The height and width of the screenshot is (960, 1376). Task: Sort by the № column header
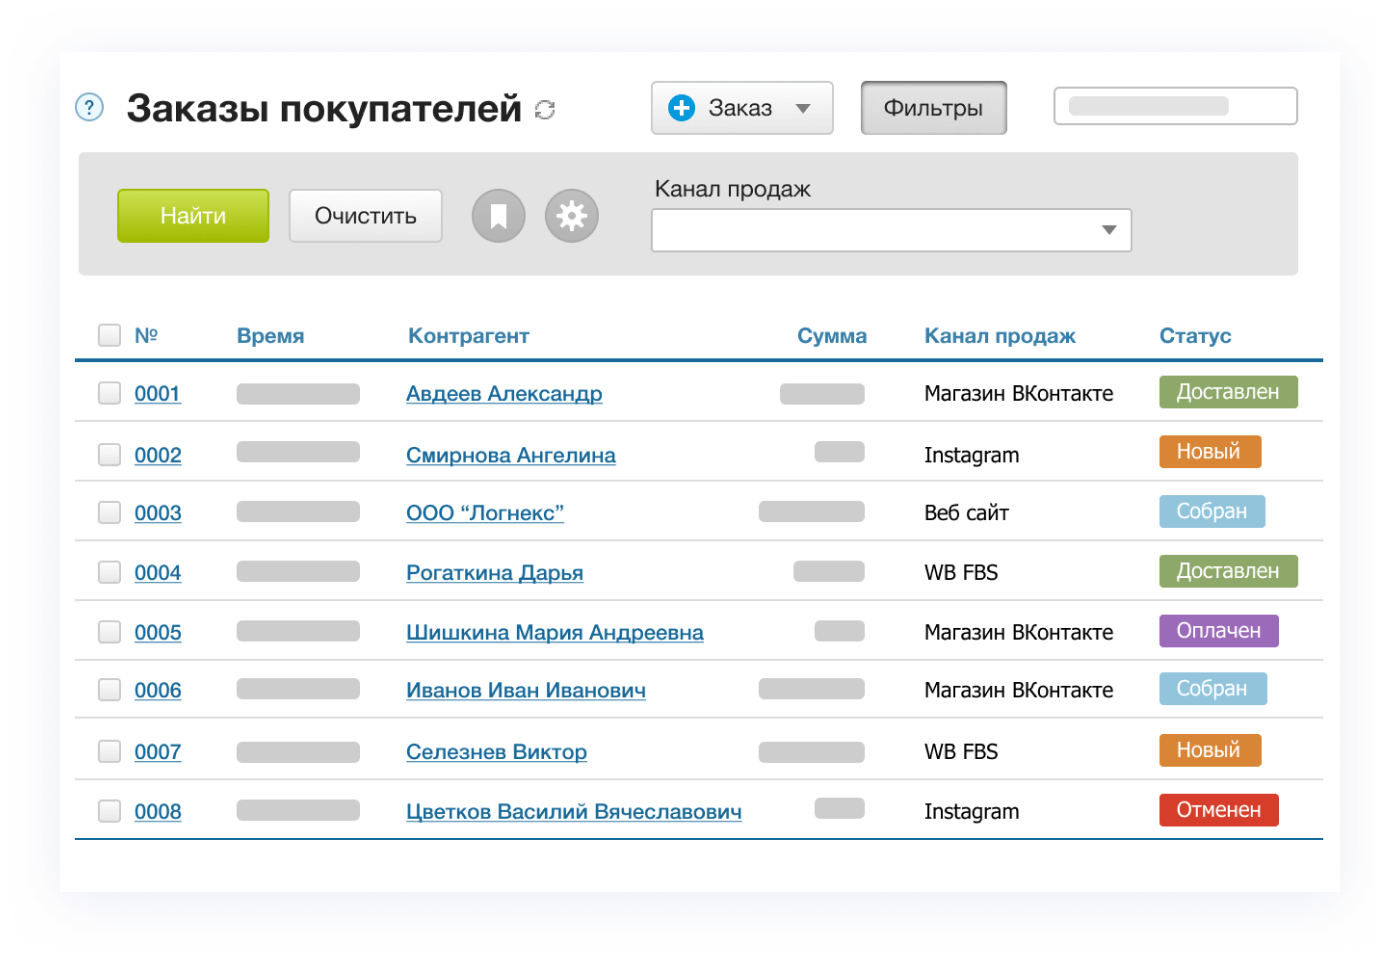146,335
